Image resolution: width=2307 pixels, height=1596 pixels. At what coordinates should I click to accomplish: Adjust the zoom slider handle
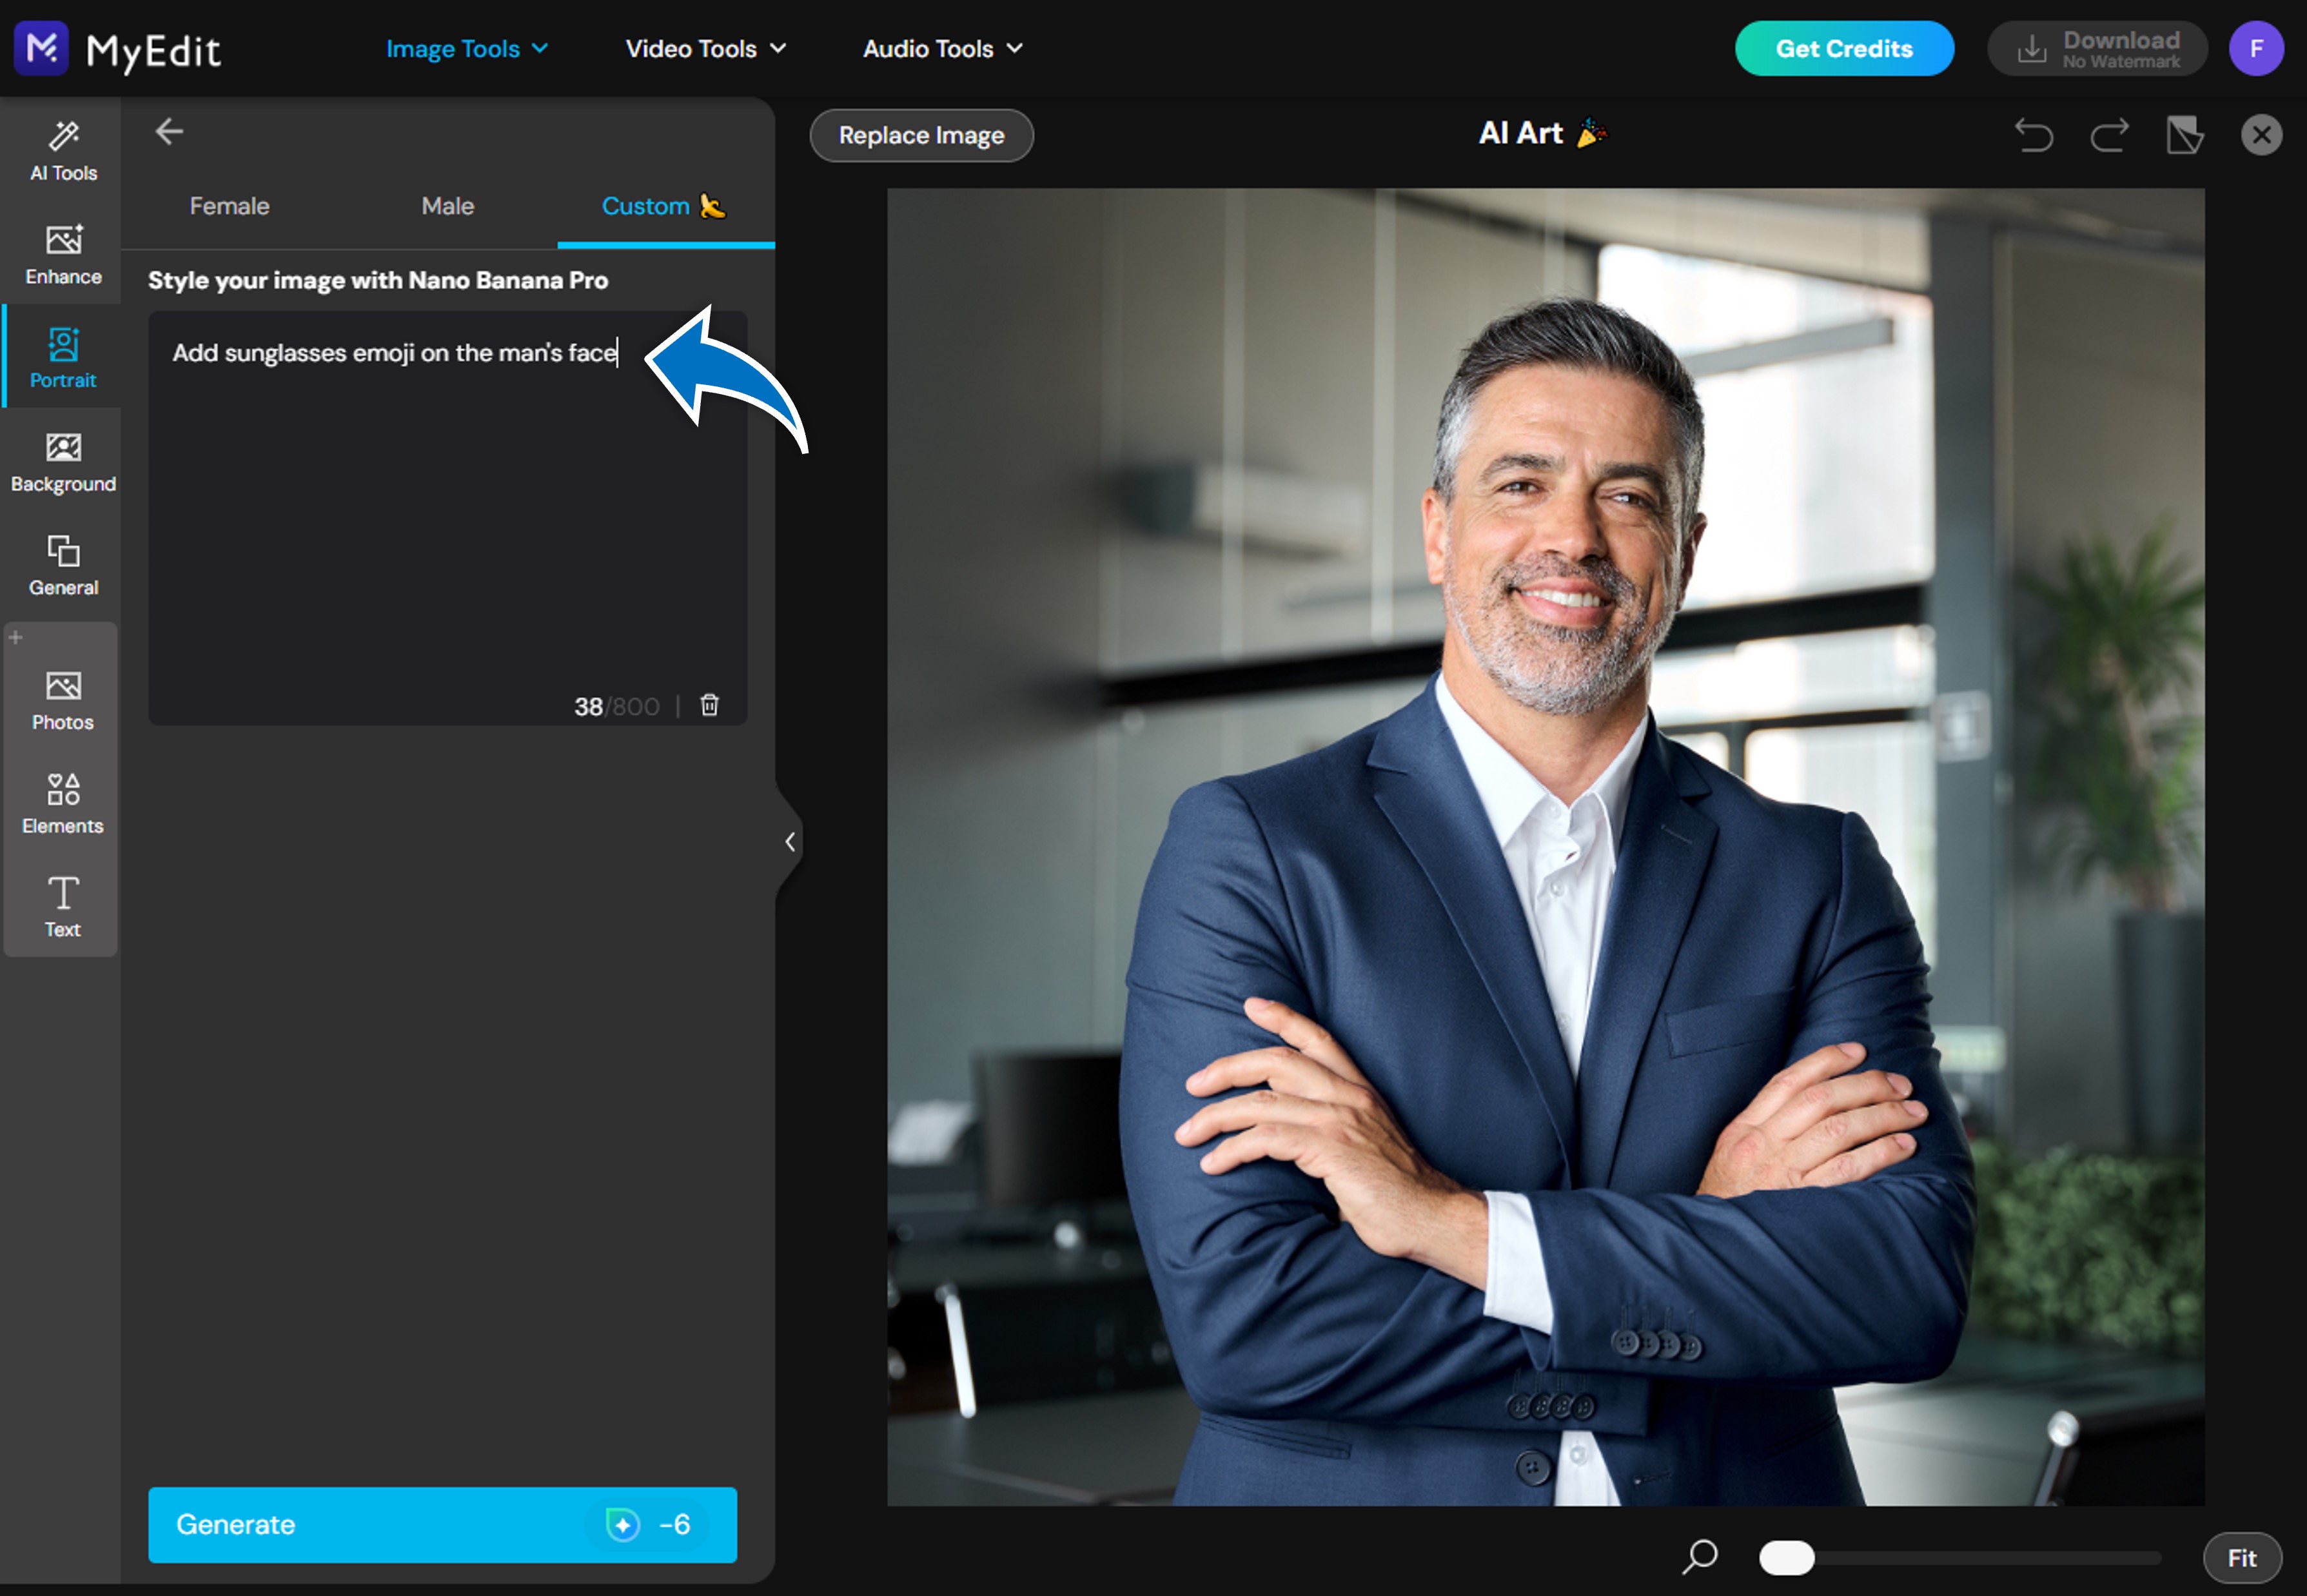(x=1786, y=1557)
